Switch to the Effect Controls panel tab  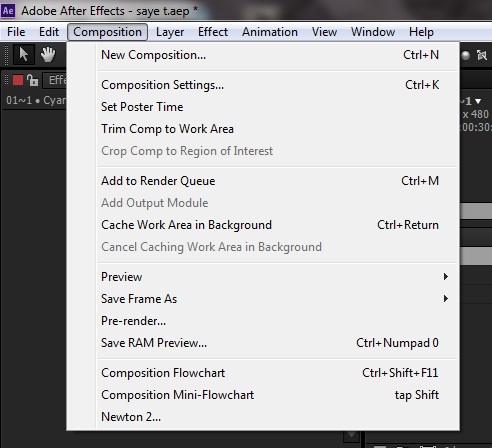click(x=55, y=80)
